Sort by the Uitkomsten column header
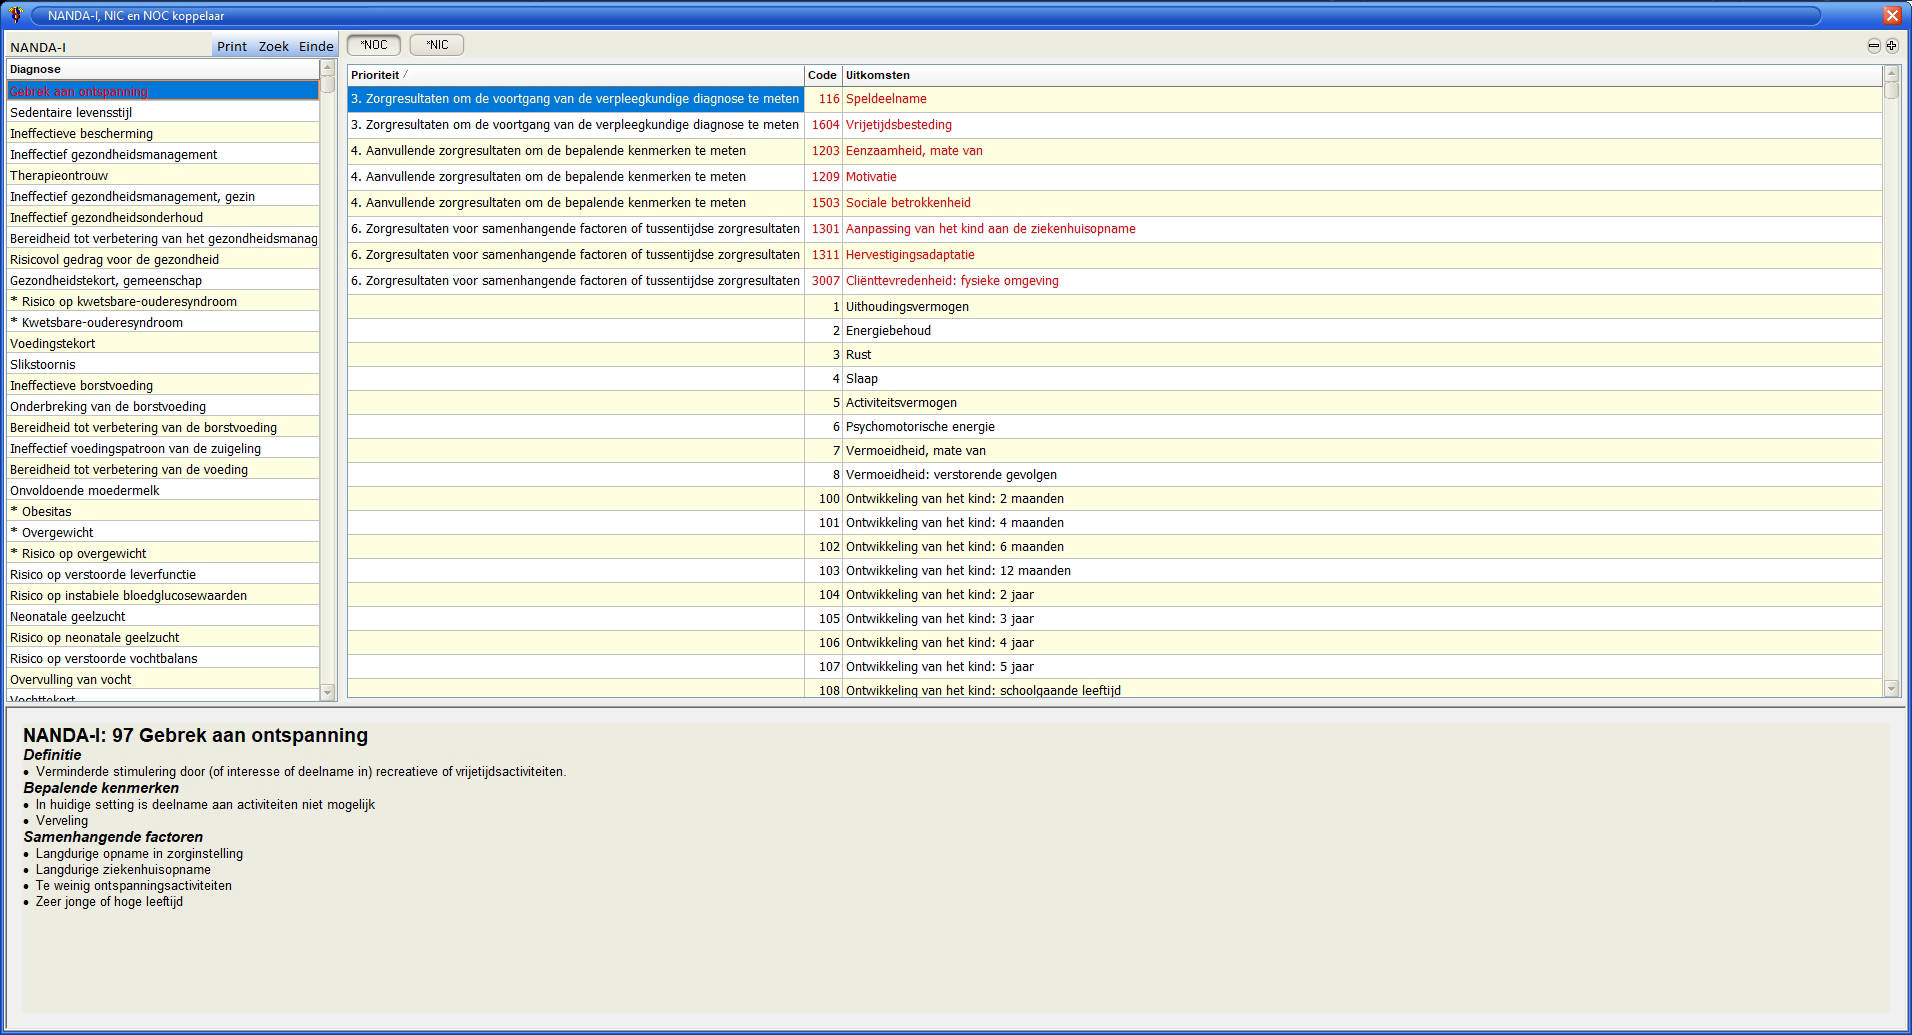The height and width of the screenshot is (1035, 1912). point(877,75)
